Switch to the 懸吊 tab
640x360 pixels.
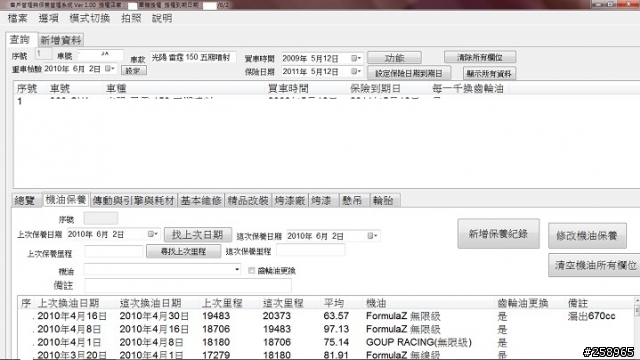click(353, 200)
